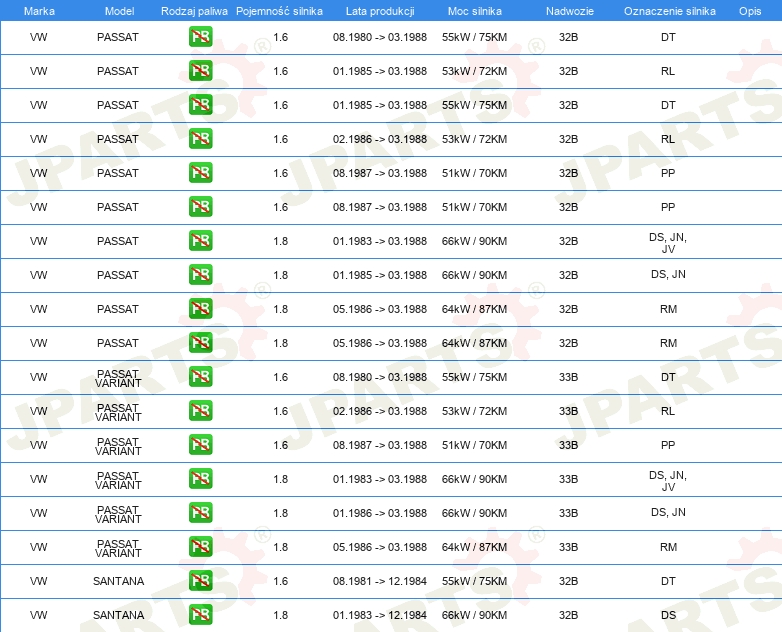Click the fuel icon in PASSAT VARIANT PP row
This screenshot has height=632, width=782.
tap(200, 444)
